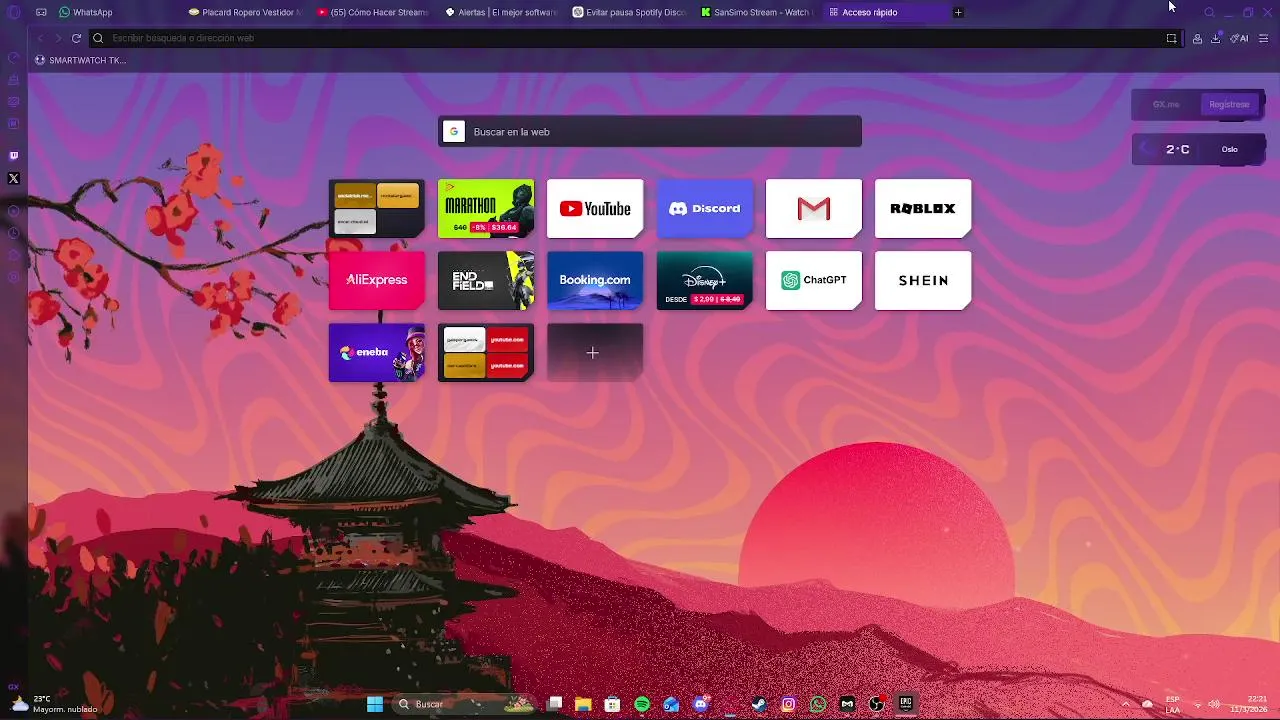Open the Endfield speed dial tile

(486, 280)
